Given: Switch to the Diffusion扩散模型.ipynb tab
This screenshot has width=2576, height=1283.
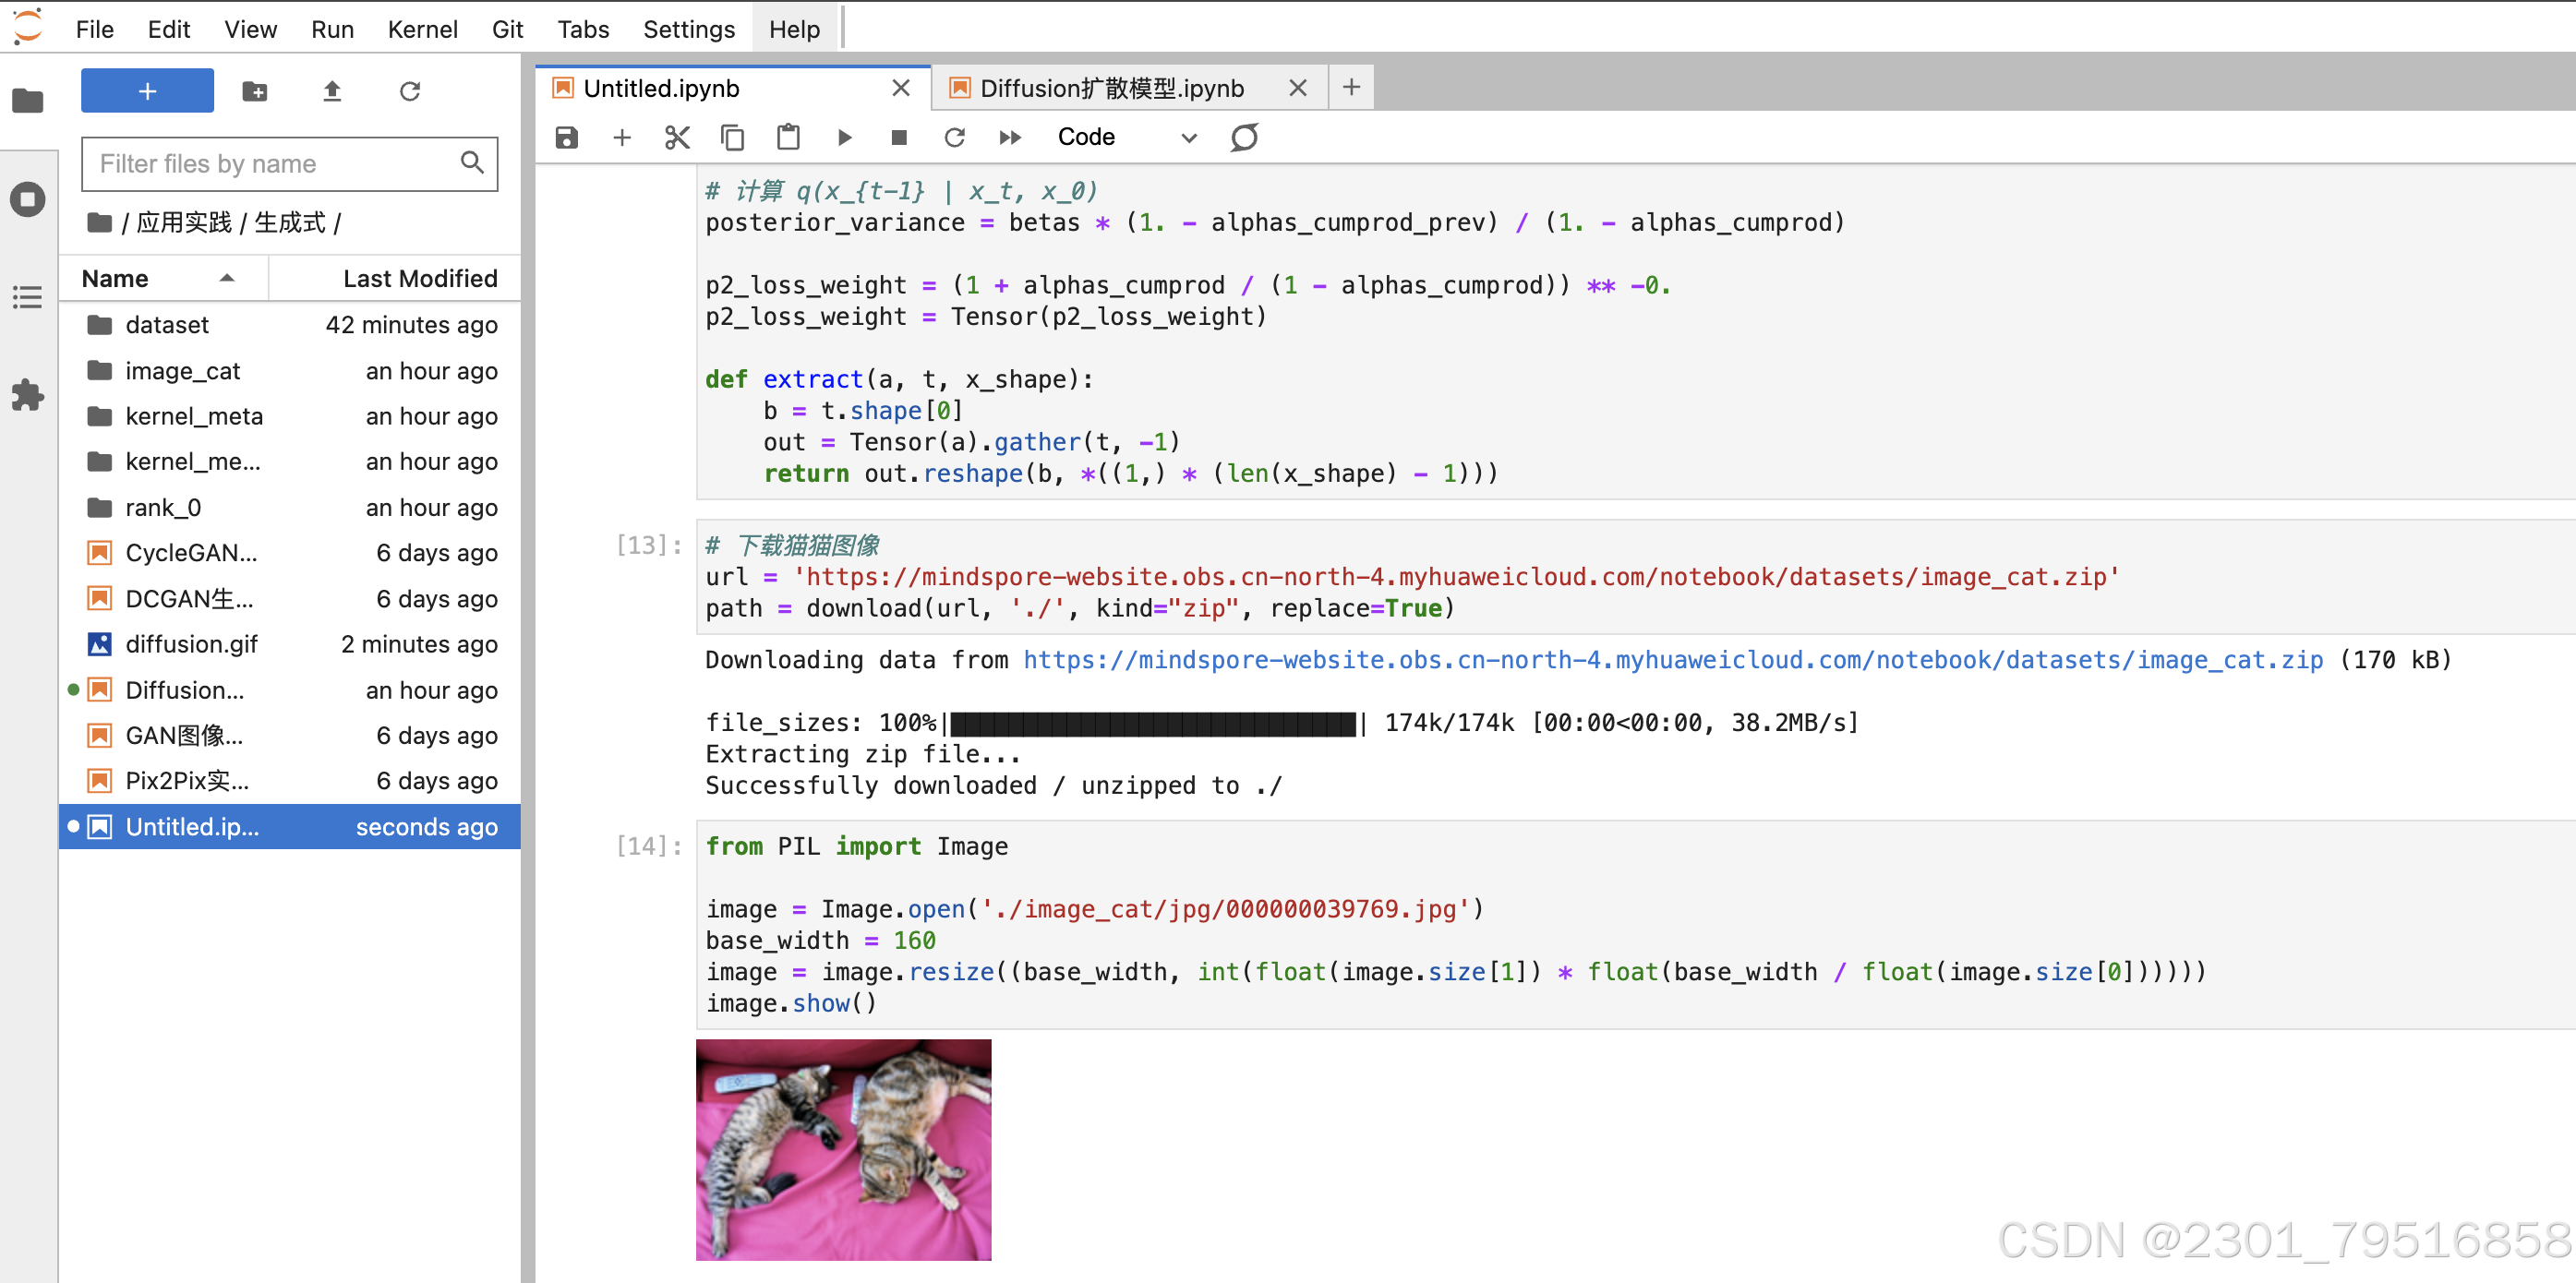Looking at the screenshot, I should click(1112, 88).
